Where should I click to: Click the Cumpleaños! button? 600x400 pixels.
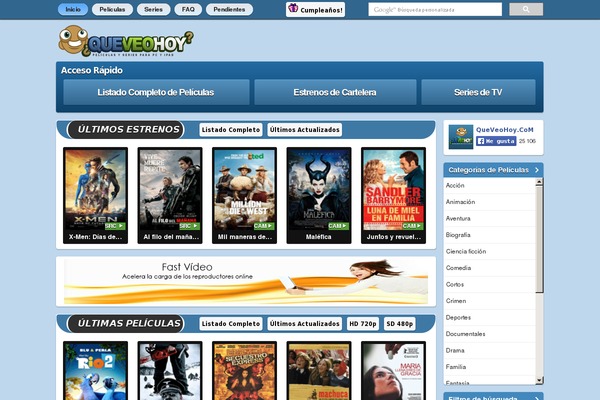pos(315,10)
